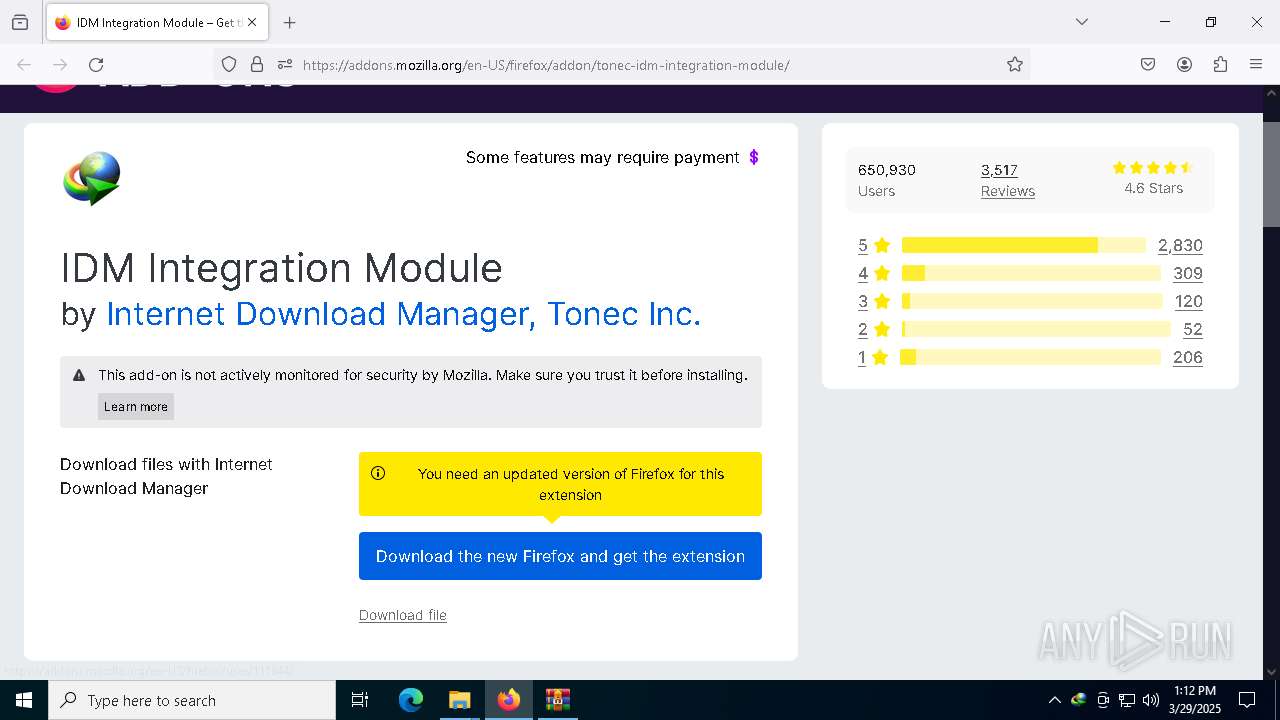Click the warning triangle icon

79,375
